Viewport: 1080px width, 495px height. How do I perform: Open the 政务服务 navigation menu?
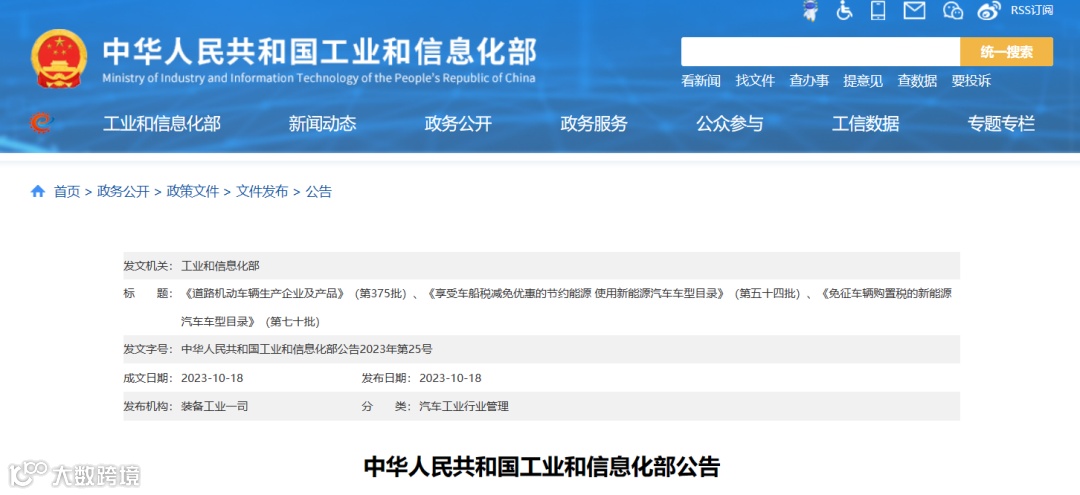click(594, 124)
